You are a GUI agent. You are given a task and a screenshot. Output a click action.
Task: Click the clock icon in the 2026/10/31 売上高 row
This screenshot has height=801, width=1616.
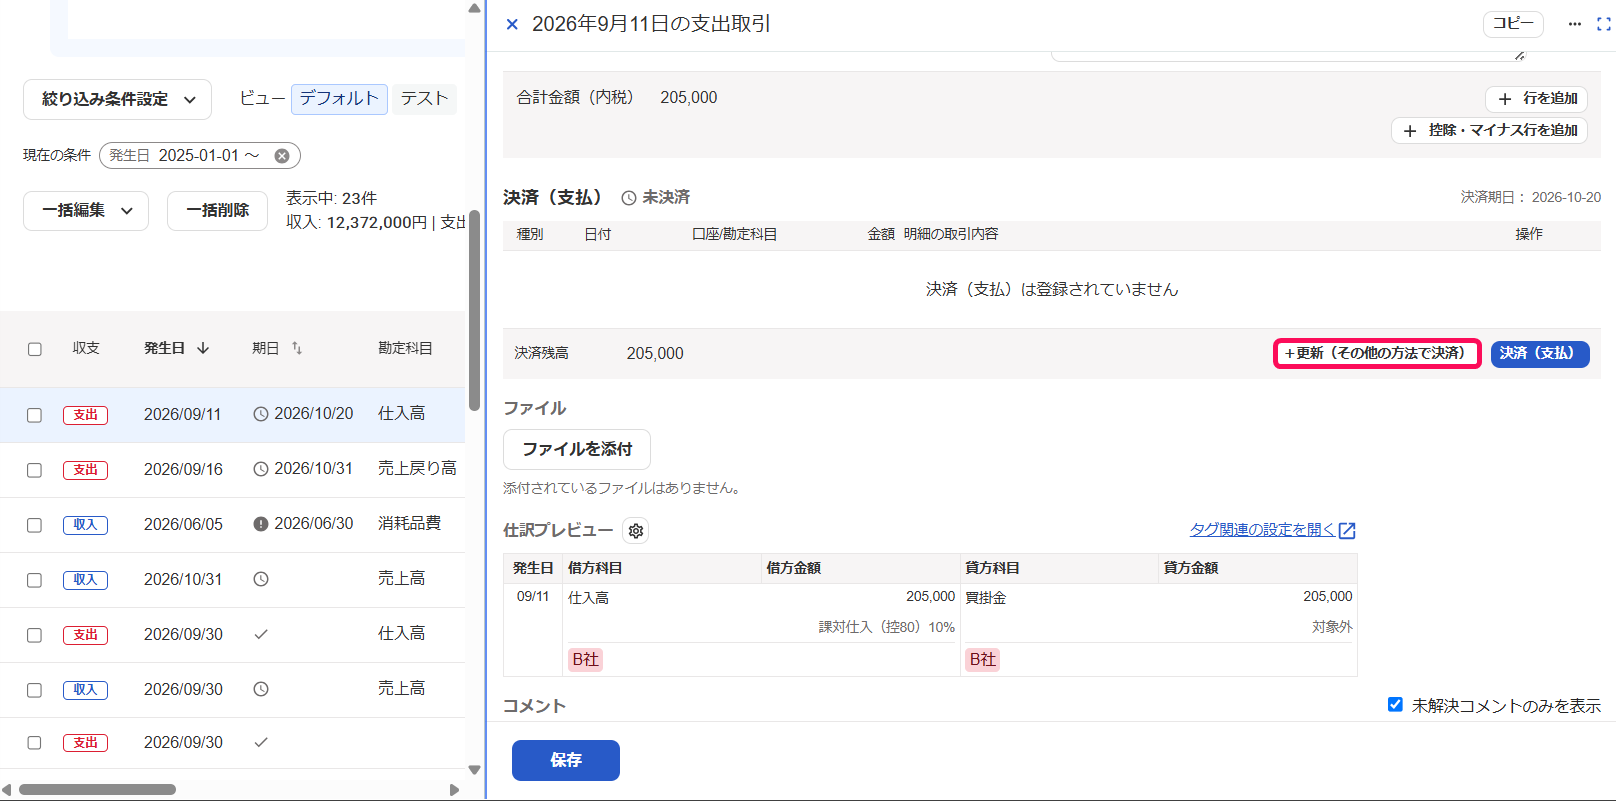click(x=261, y=579)
